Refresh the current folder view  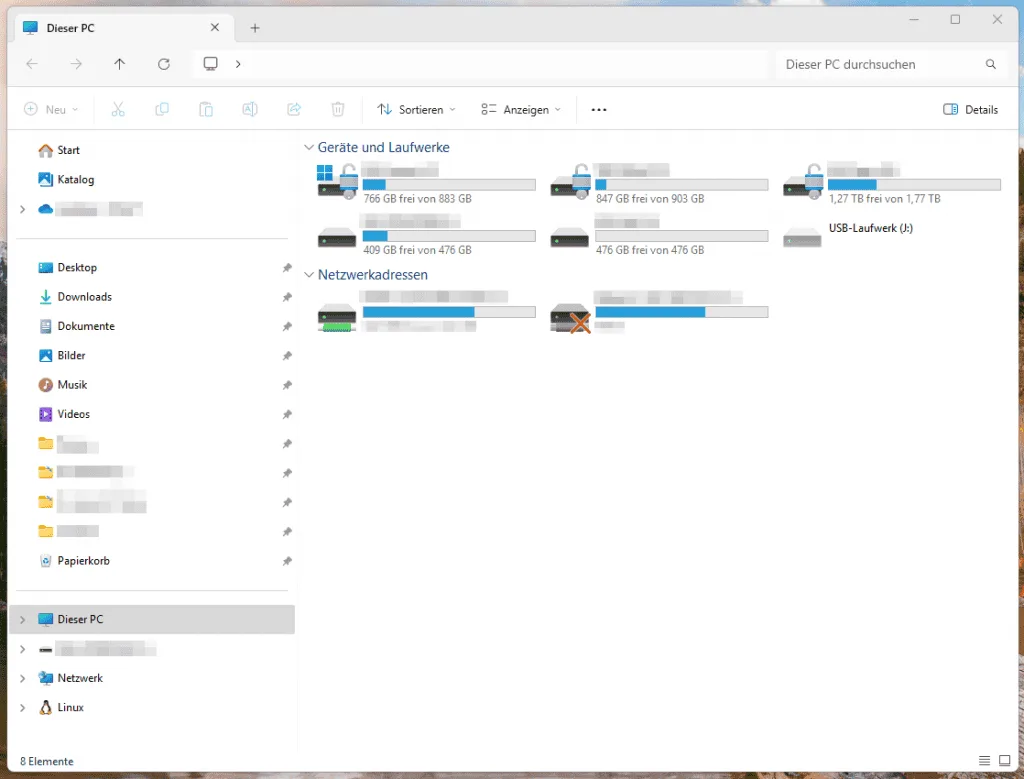(x=163, y=63)
